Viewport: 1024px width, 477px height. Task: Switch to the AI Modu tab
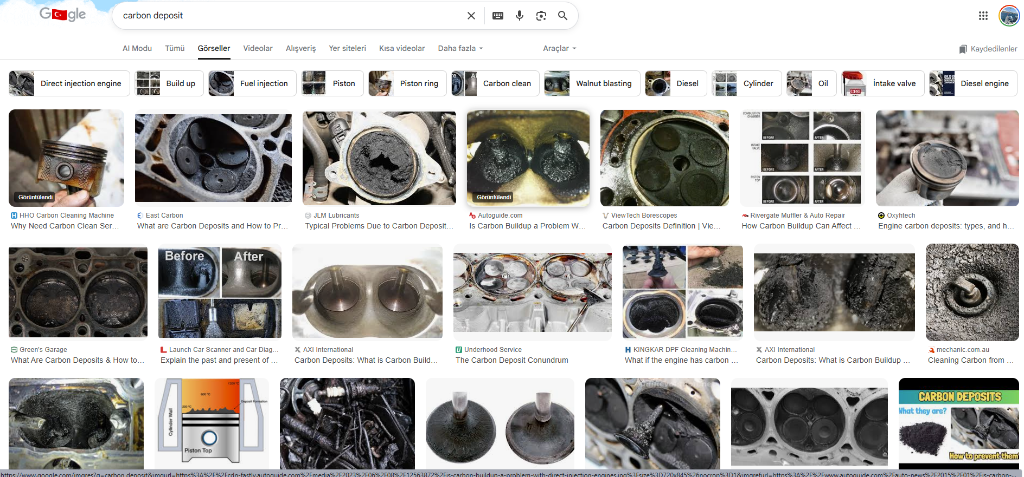point(137,48)
